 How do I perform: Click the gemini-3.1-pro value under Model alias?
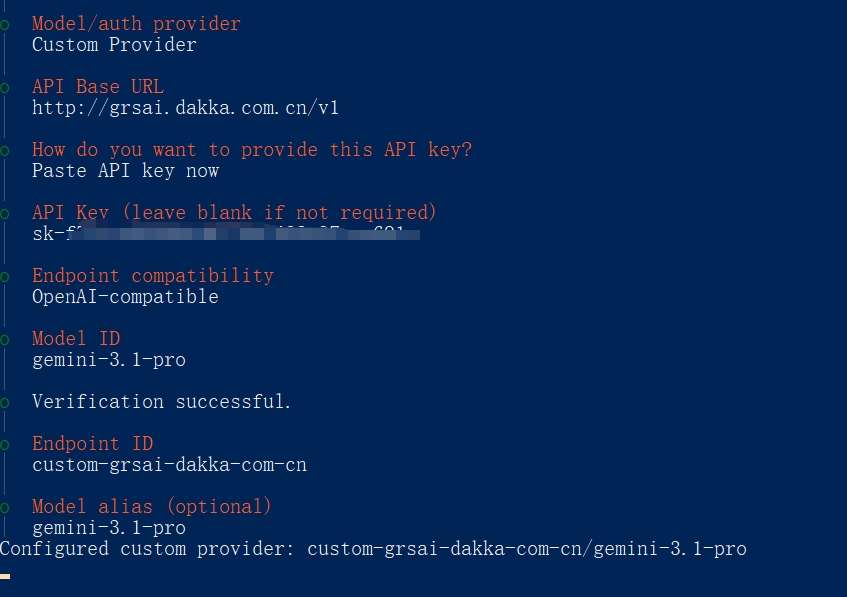108,528
